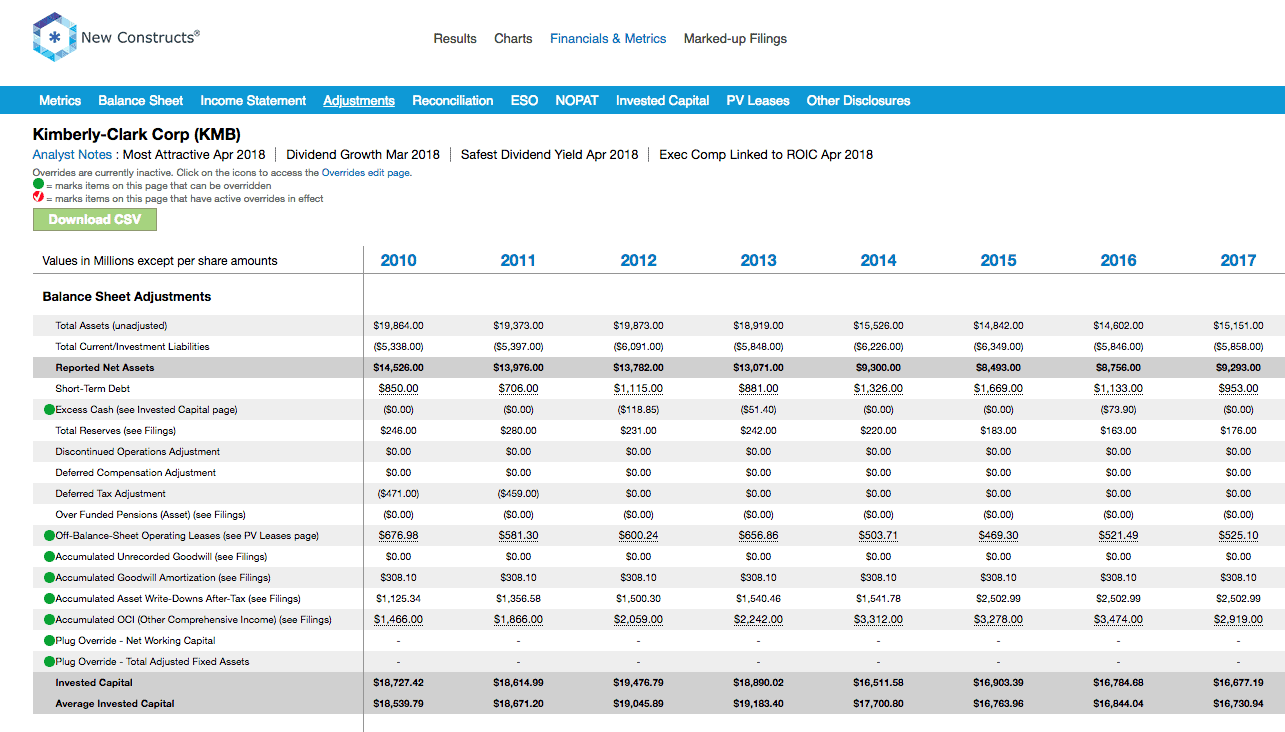Image resolution: width=1285 pixels, height=732 pixels.
Task: Click the red checkmark active overrides legend icon
Action: click(38, 198)
